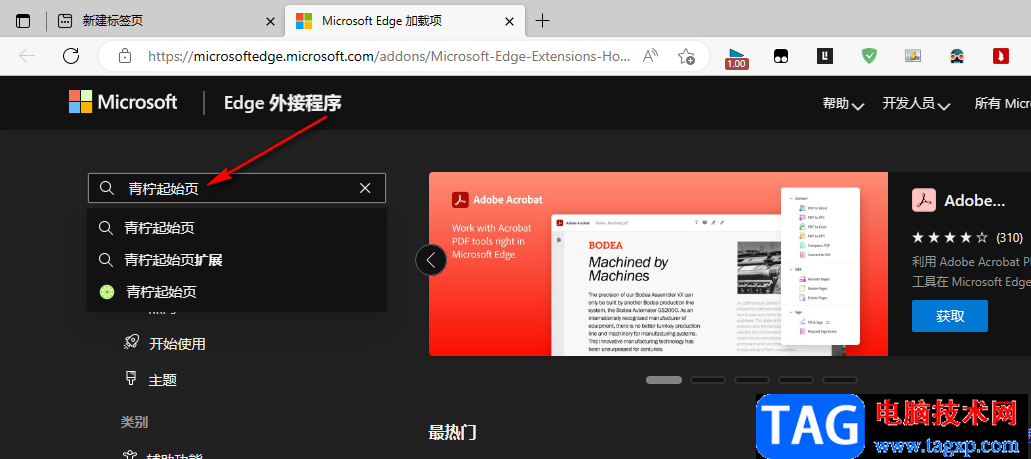The width and height of the screenshot is (1031, 459).
Task: Click the address bar URL
Action: [x=389, y=56]
